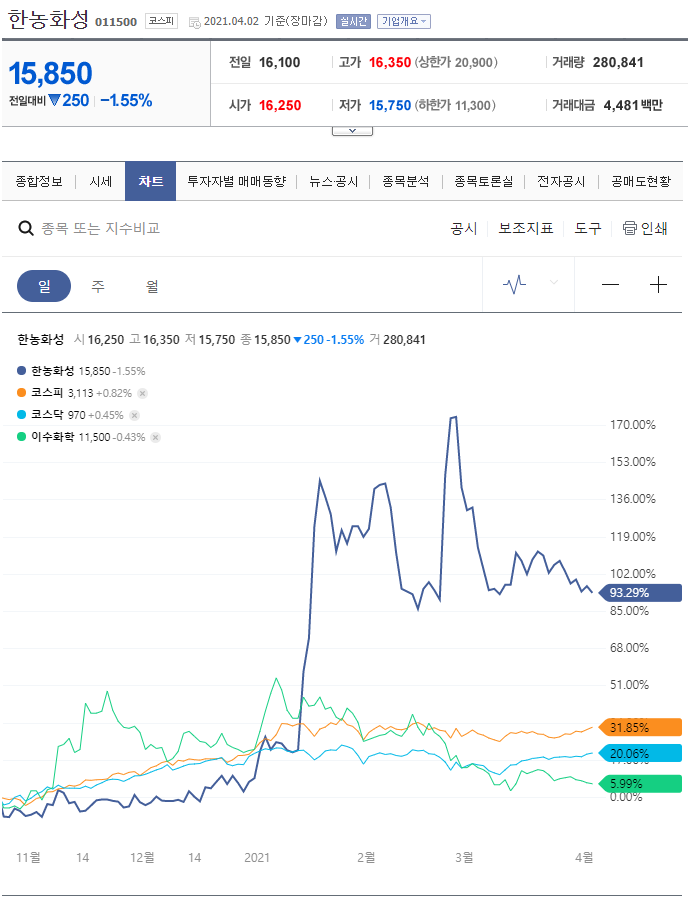Remove 코스피 comparison with x icon
The height and width of the screenshot is (899, 688).
point(143,393)
